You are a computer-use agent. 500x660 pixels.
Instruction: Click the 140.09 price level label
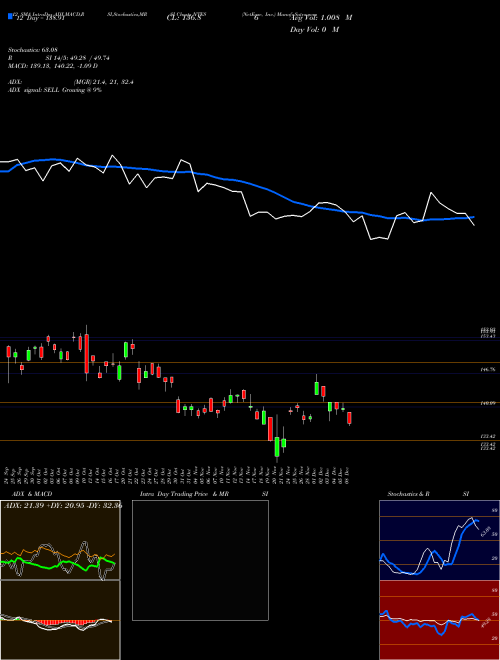tap(488, 403)
